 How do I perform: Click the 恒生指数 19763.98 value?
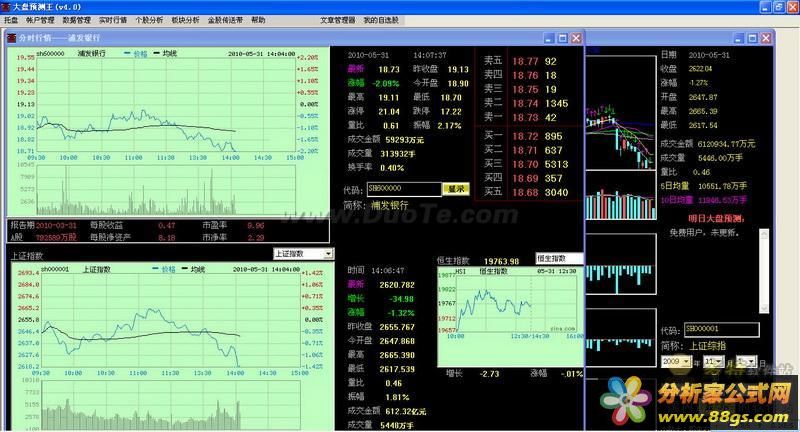(x=501, y=261)
